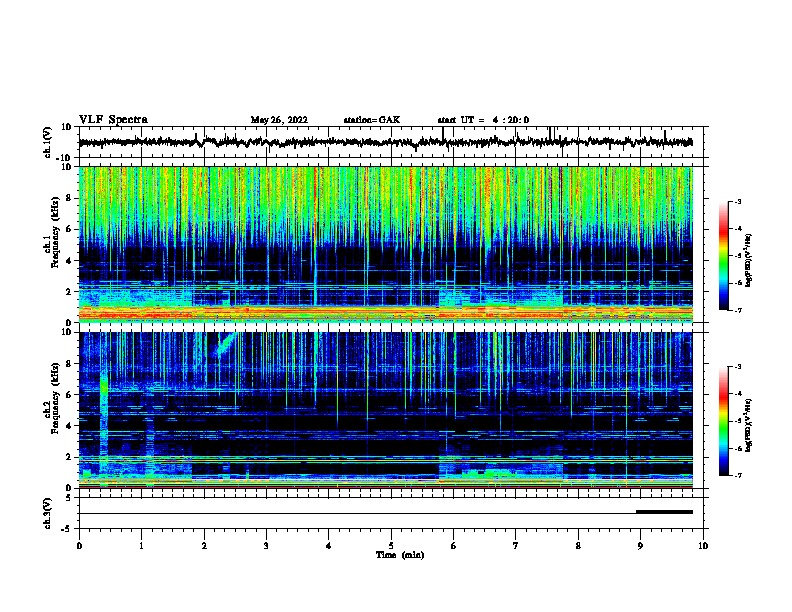Select the "start UT = 4:20:0" label
This screenshot has height=612, width=792.
[x=483, y=120]
